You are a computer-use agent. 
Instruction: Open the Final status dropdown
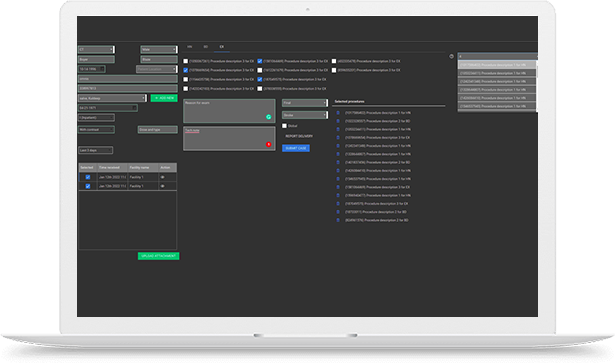(x=305, y=103)
